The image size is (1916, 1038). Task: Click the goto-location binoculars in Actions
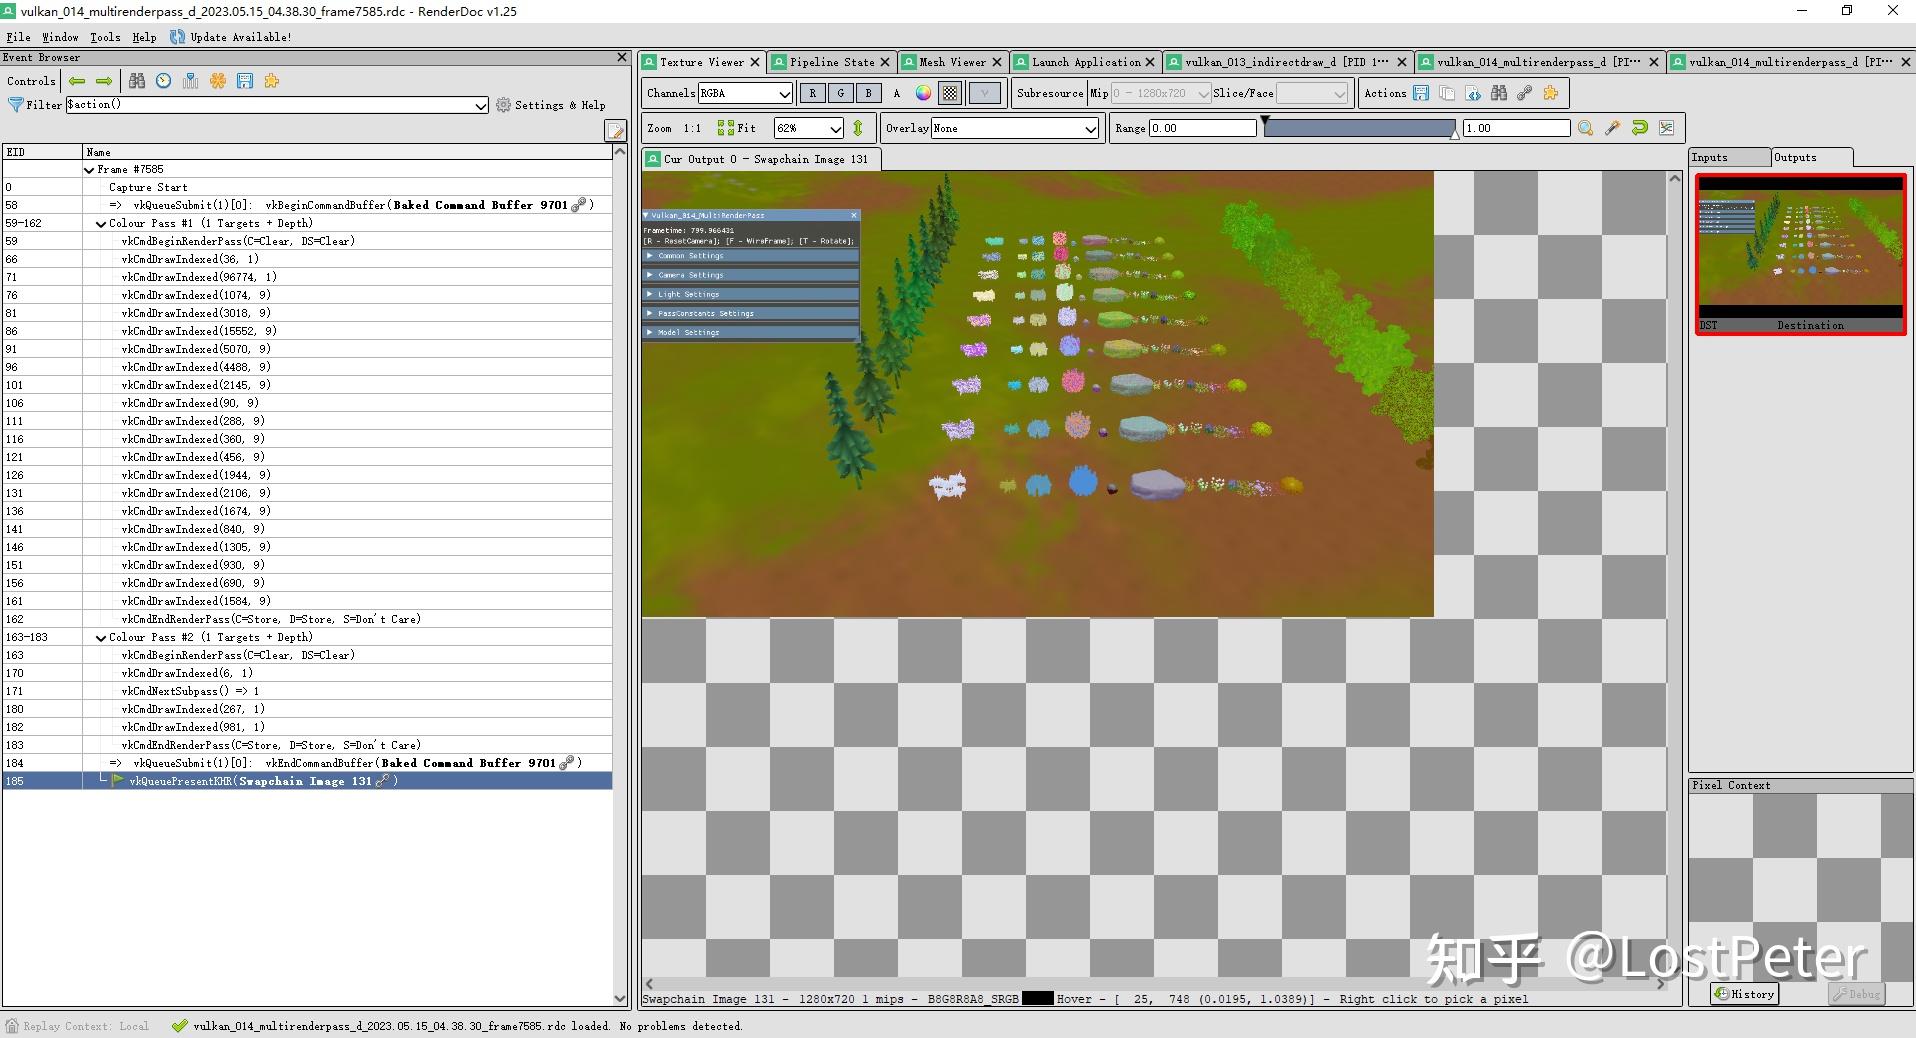coord(1499,93)
